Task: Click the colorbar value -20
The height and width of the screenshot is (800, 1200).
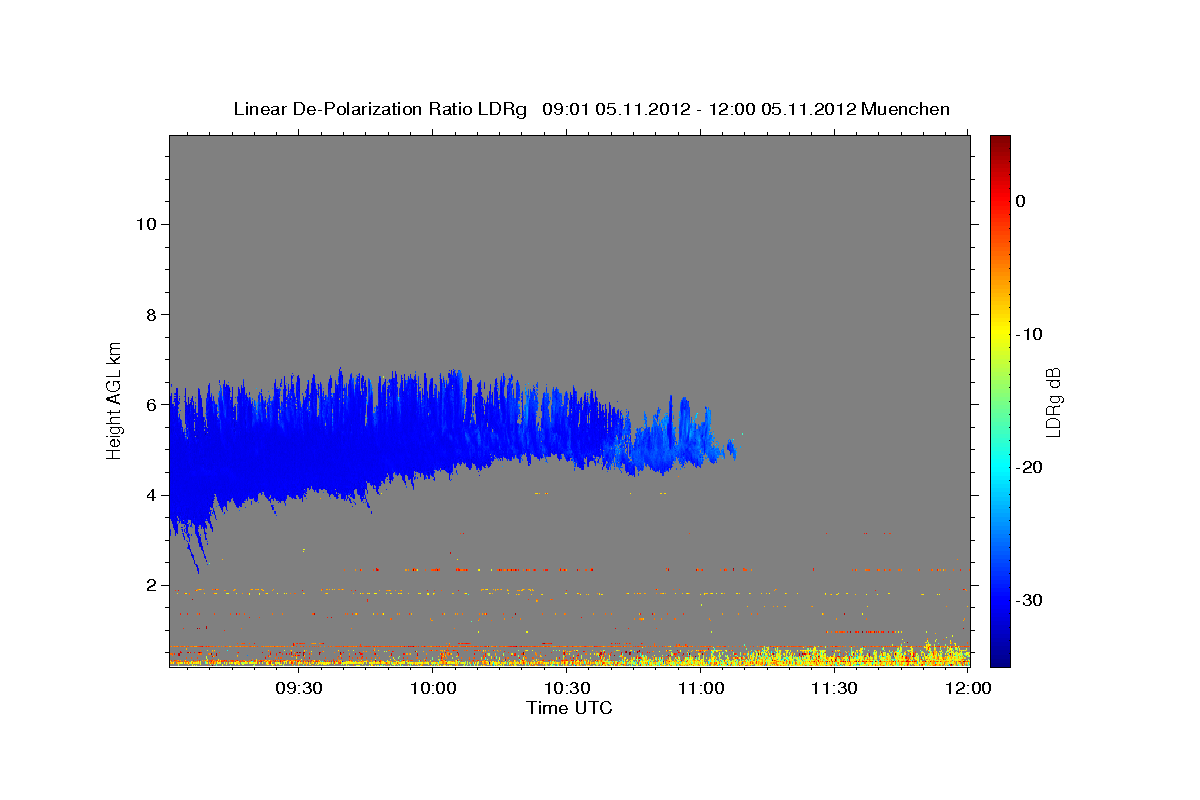Action: coord(1029,467)
